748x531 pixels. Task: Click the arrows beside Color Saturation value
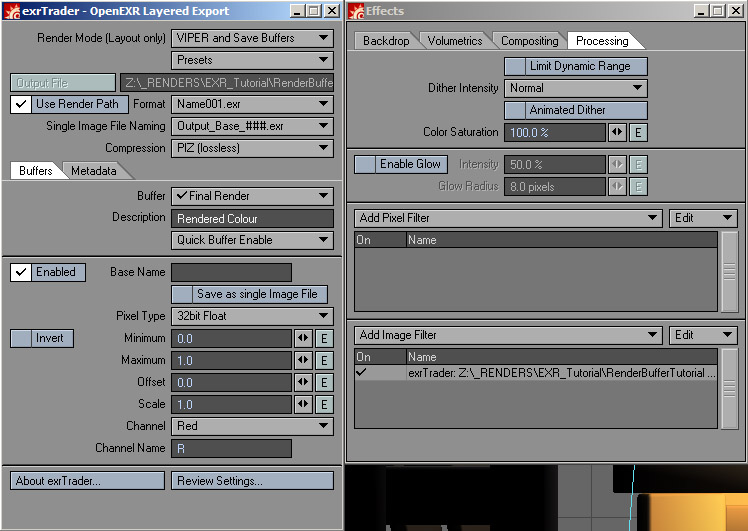(617, 133)
